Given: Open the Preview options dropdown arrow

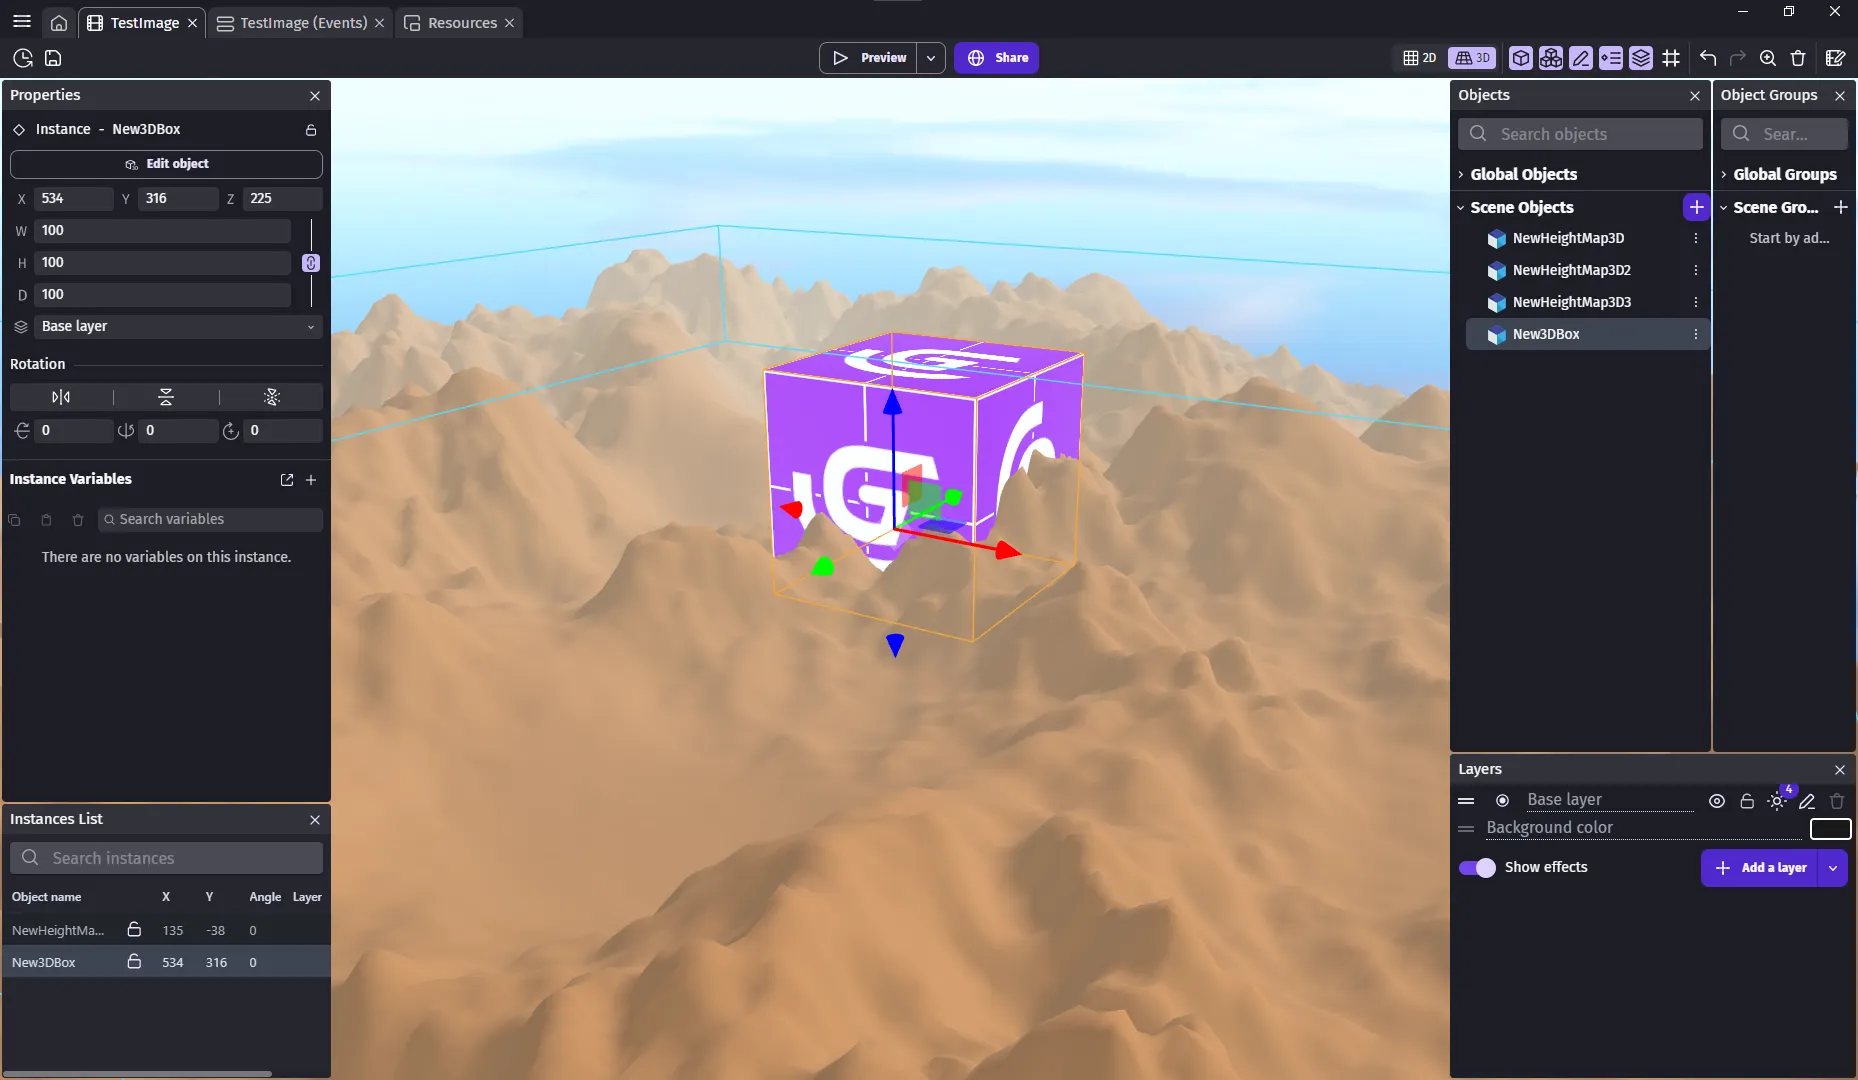Looking at the screenshot, I should point(931,58).
